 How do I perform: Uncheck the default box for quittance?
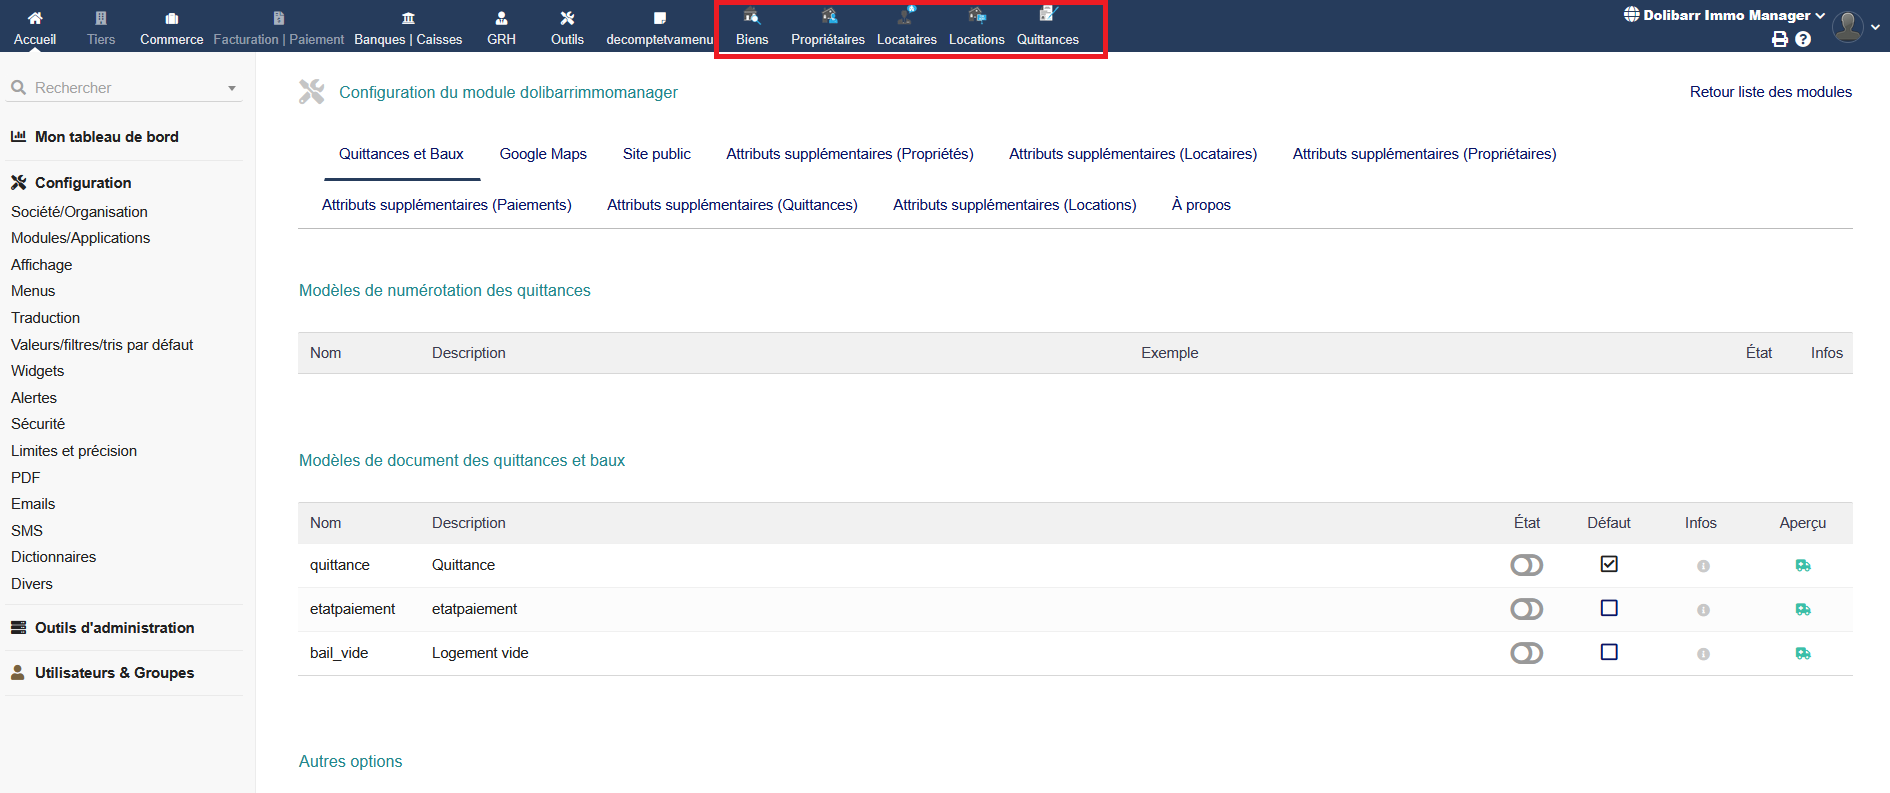(1609, 564)
